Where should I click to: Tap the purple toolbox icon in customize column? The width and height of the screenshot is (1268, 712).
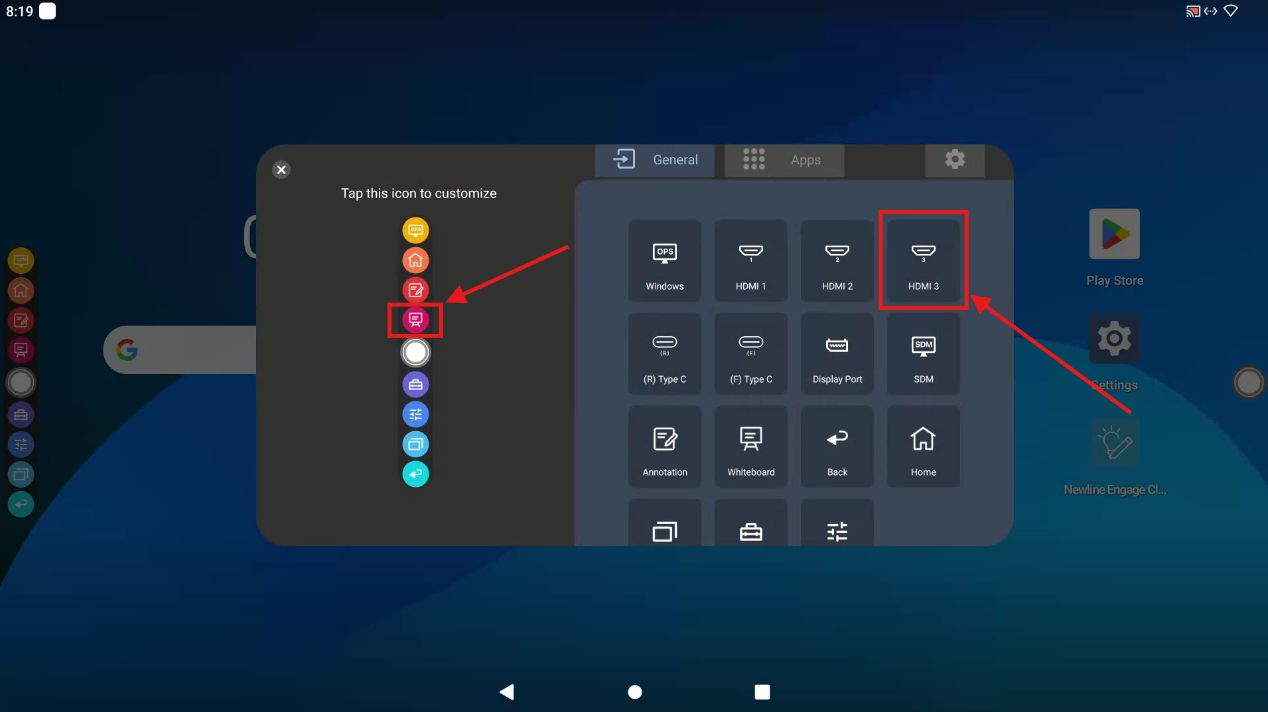(x=416, y=384)
